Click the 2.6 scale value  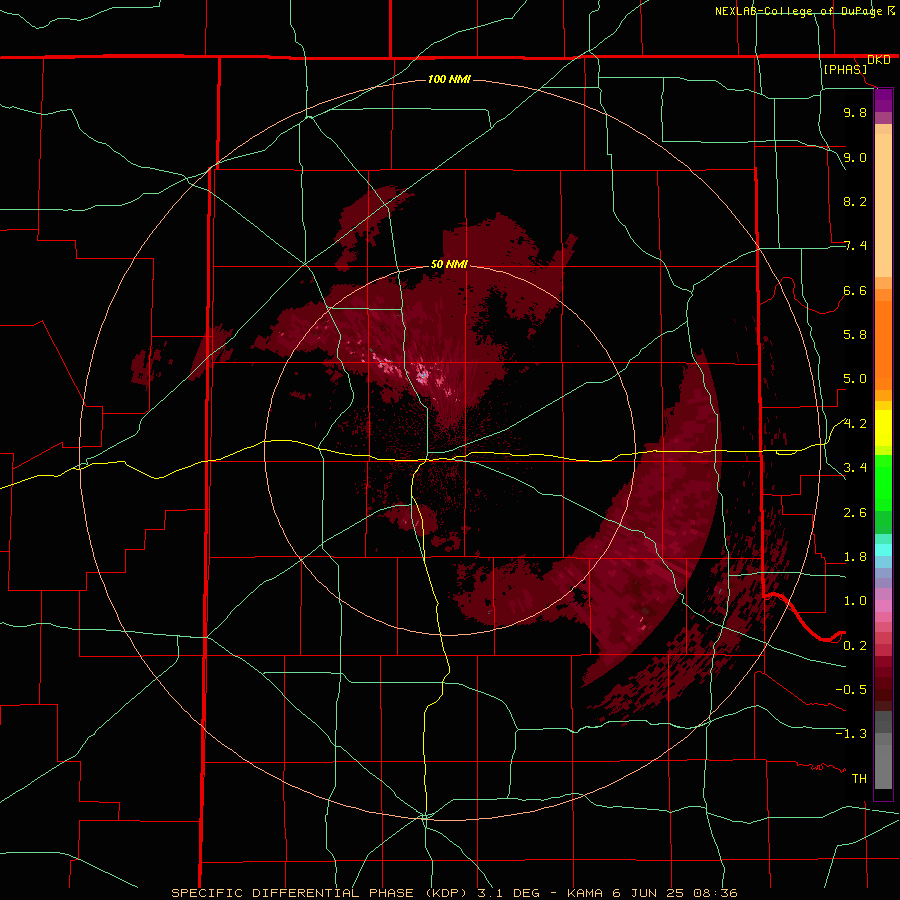[x=855, y=513]
